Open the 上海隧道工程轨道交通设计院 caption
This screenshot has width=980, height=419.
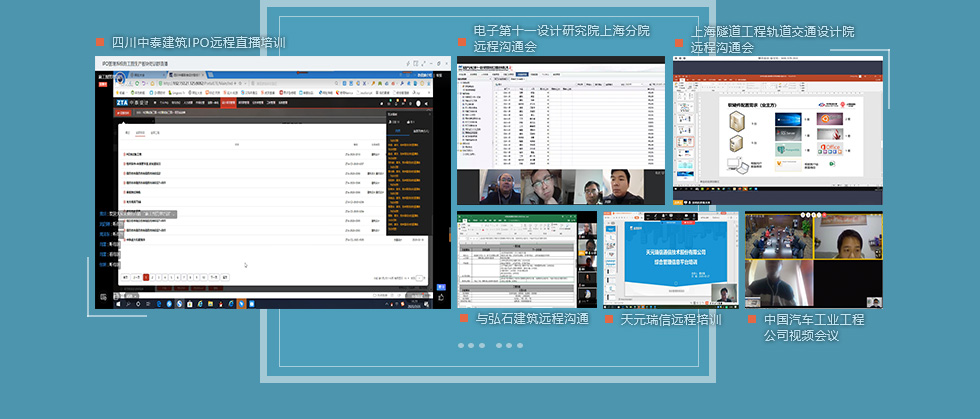[773, 39]
